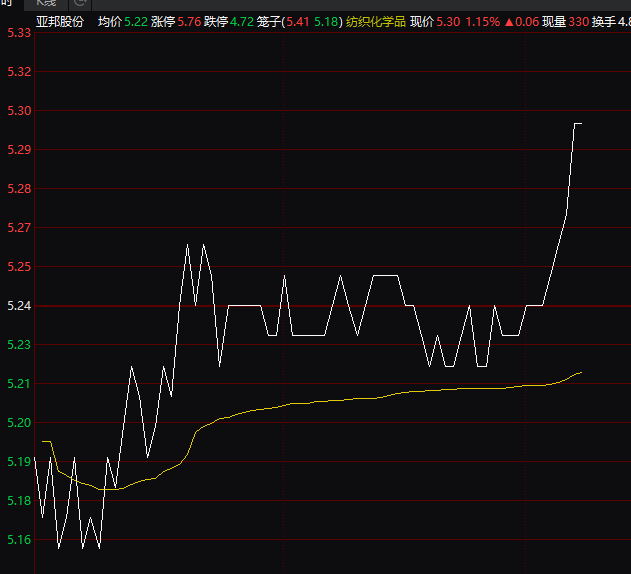Click the 5.19 price axis label
Screen dimensions: 631x574
(19, 461)
